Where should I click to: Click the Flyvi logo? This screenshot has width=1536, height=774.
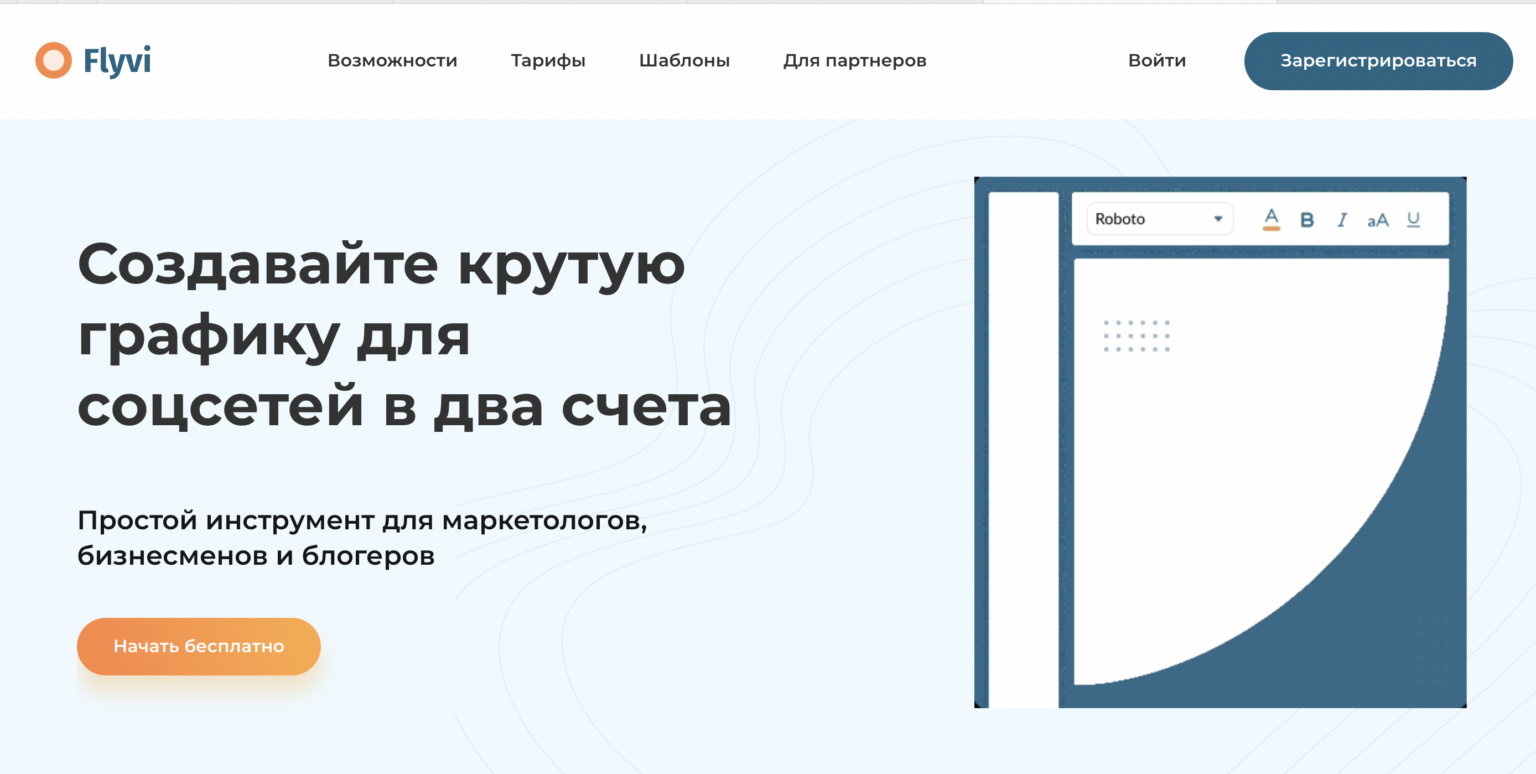coord(93,61)
